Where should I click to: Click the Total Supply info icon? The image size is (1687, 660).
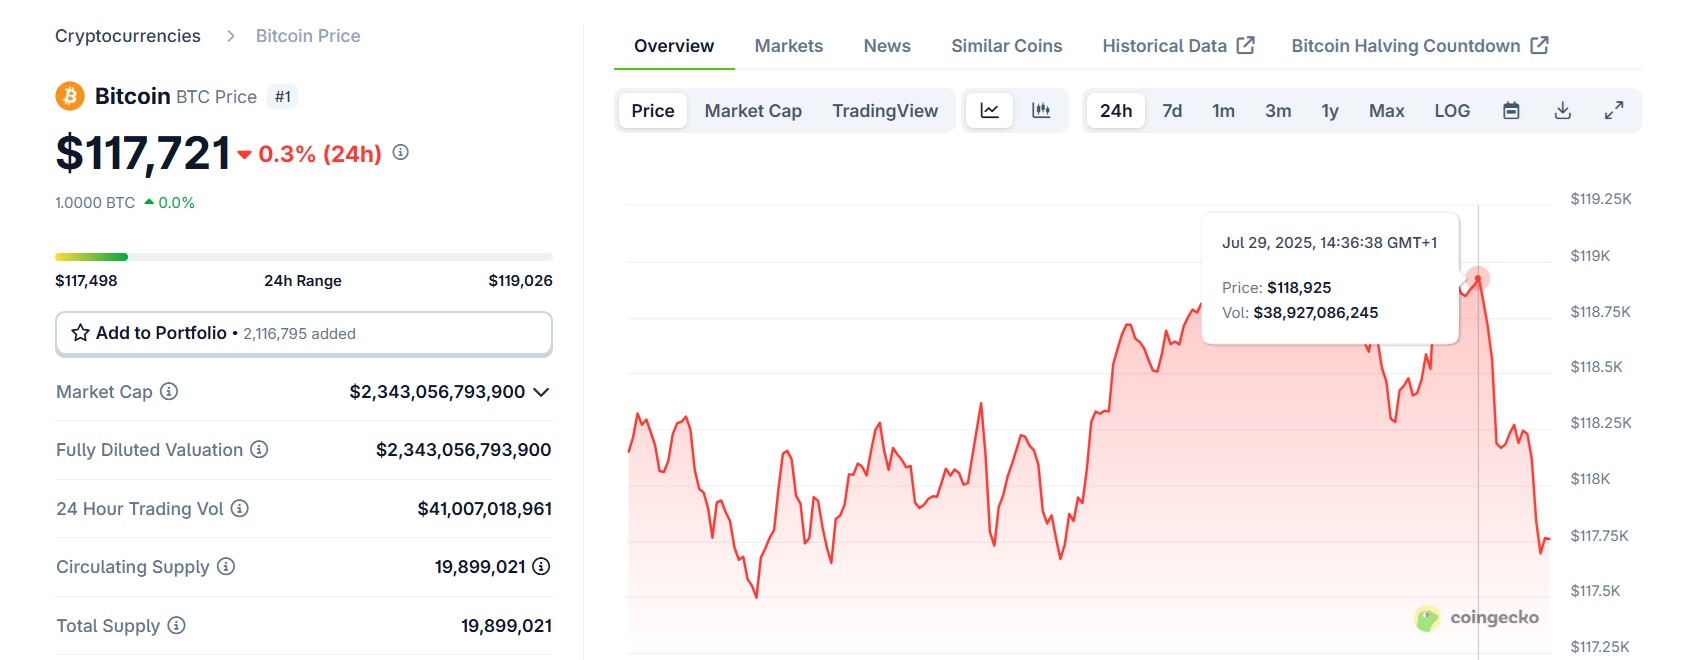(176, 625)
